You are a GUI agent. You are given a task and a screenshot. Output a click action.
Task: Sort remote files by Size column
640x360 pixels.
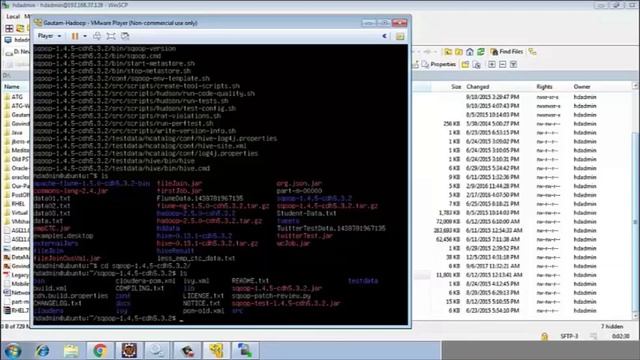click(456, 87)
